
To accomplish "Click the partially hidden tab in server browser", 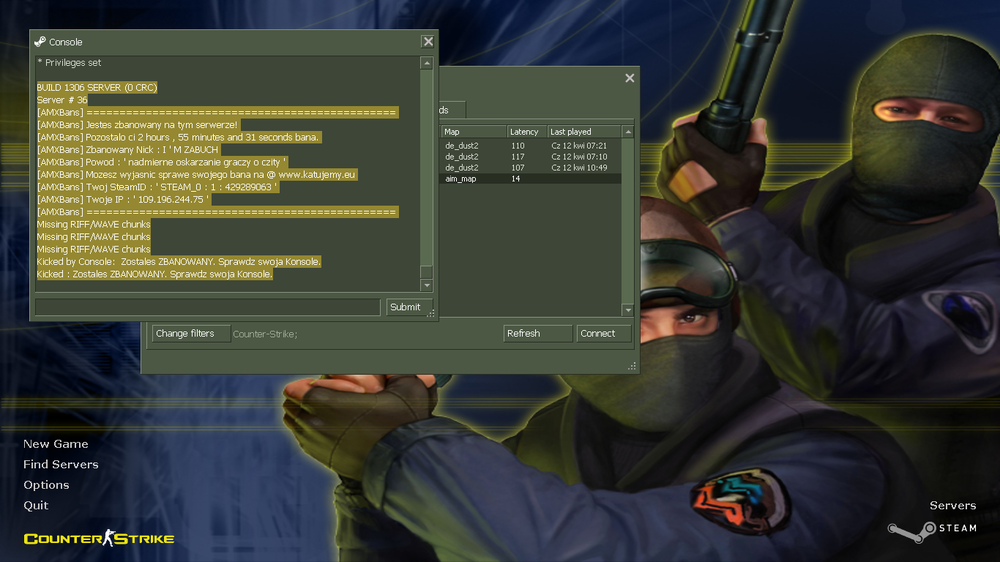I will pos(452,110).
